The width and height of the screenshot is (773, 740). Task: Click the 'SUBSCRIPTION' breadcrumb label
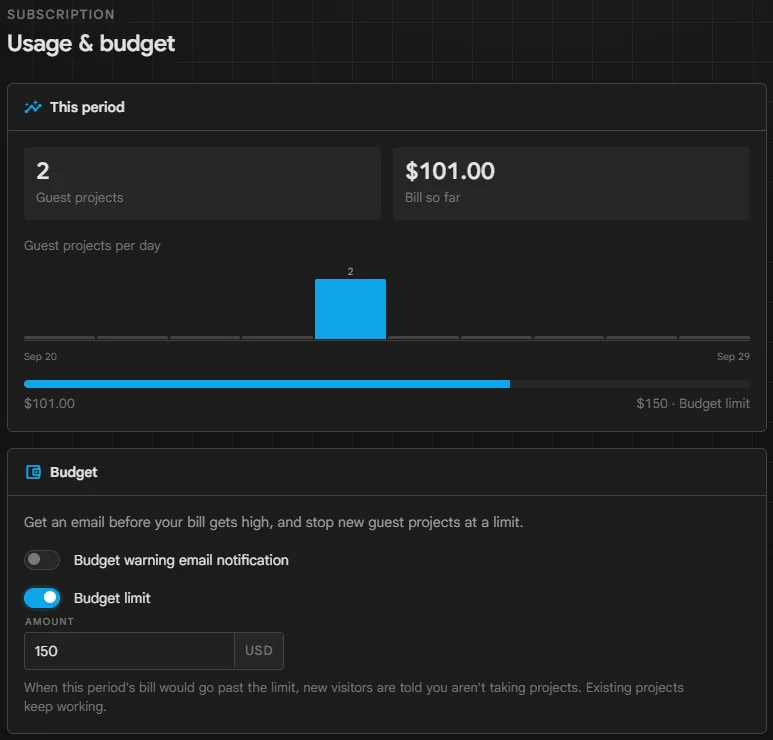pyautogui.click(x=61, y=14)
